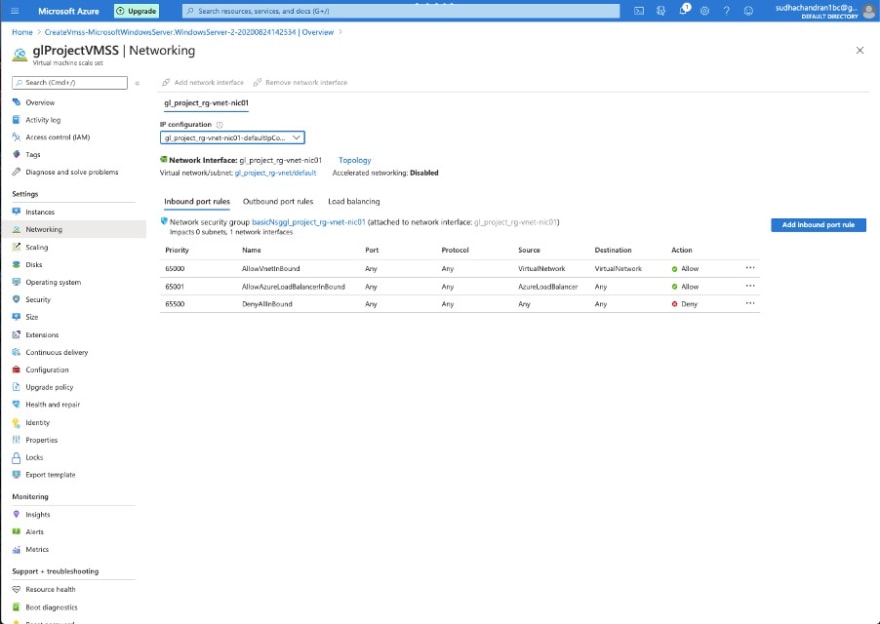The height and width of the screenshot is (624, 880).
Task: Open Overview in the sidebar
Action: (40, 103)
